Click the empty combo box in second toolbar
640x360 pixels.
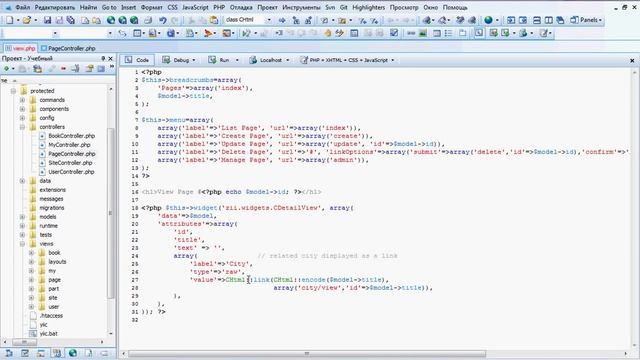pos(30,33)
